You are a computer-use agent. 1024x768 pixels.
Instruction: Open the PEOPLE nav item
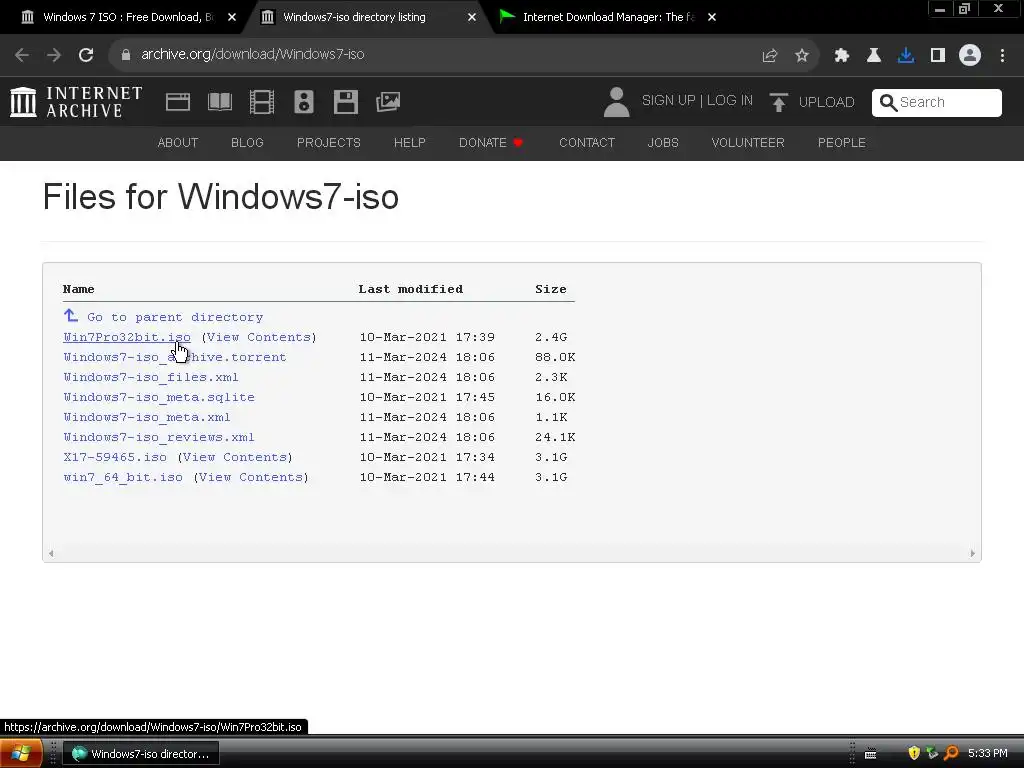click(x=842, y=142)
